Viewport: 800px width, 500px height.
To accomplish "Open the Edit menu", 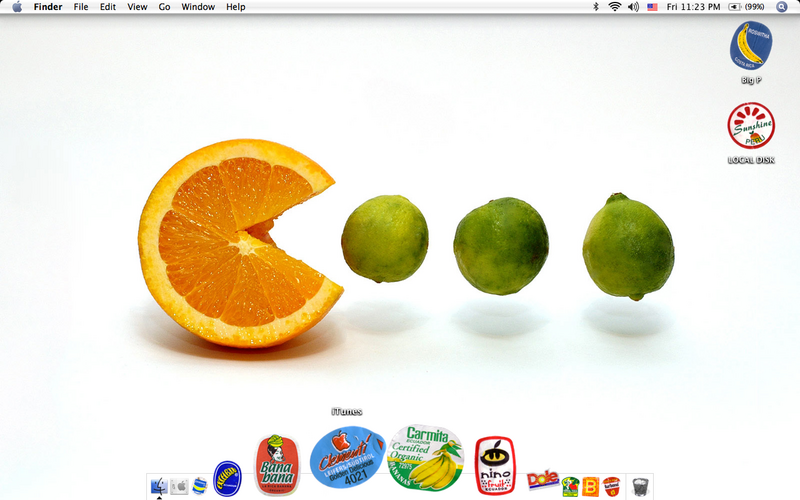I will [108, 7].
